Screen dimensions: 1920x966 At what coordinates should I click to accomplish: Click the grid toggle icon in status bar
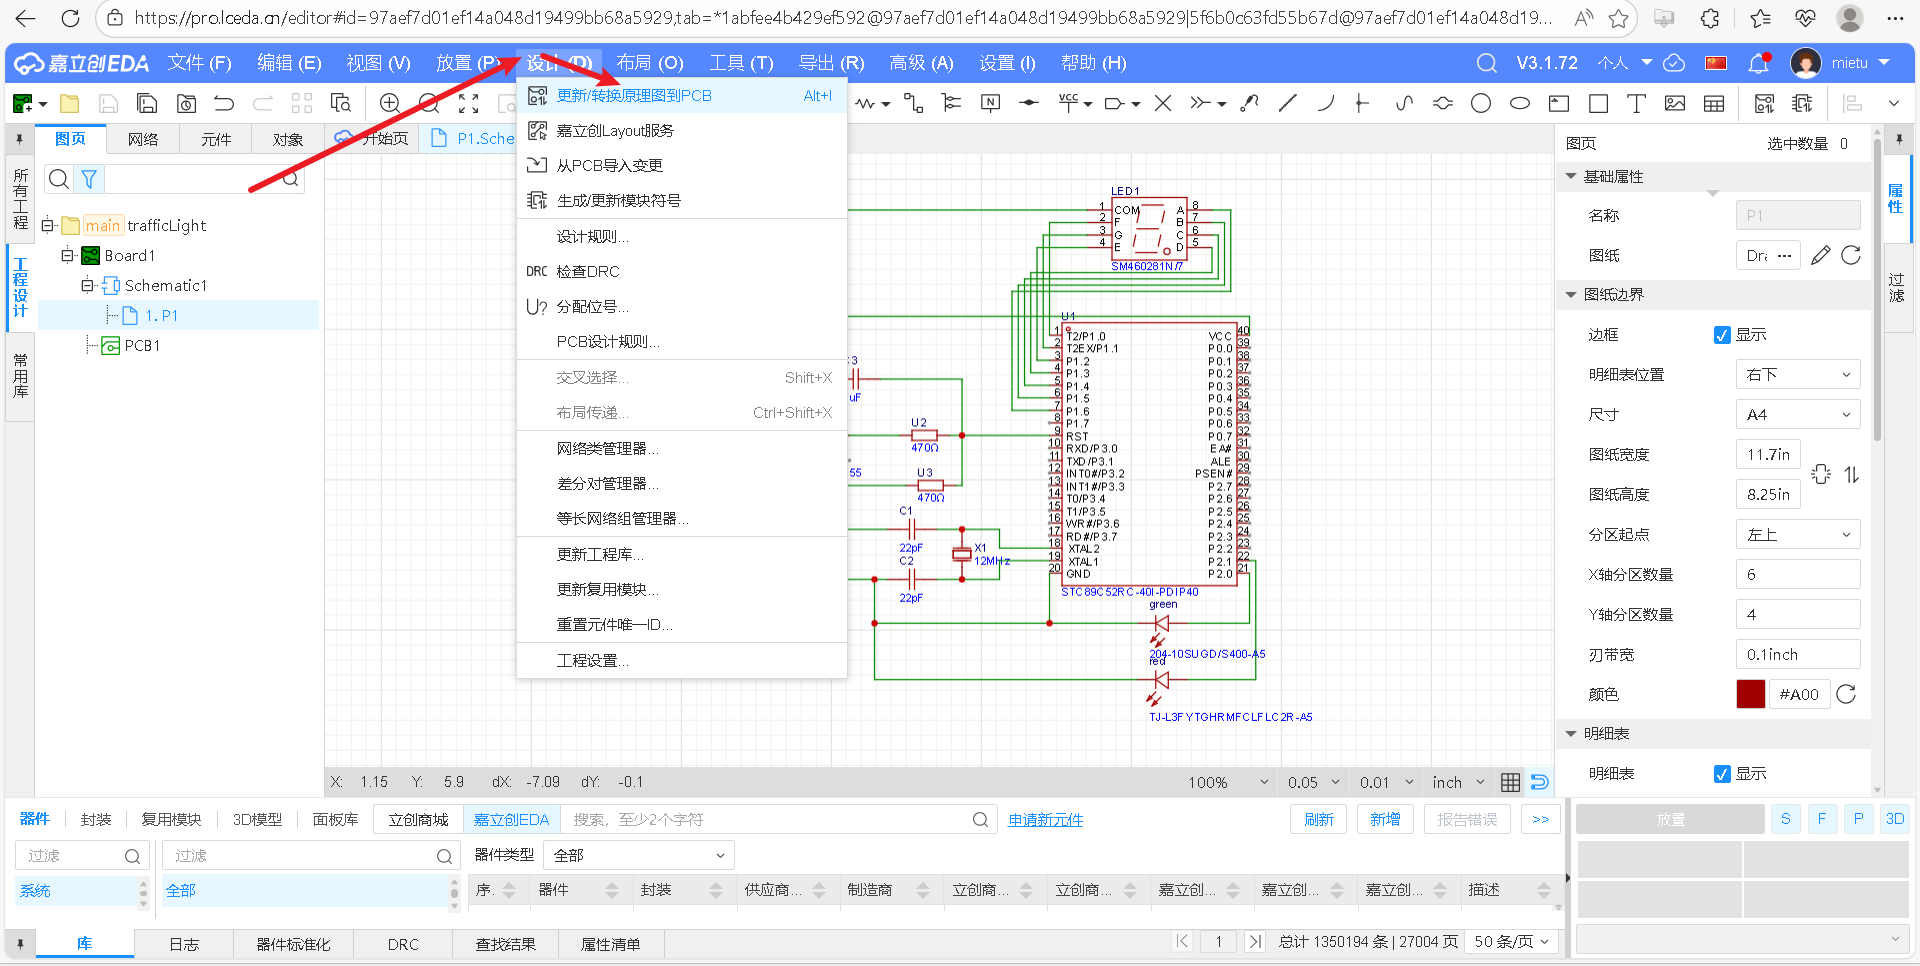pos(1511,782)
